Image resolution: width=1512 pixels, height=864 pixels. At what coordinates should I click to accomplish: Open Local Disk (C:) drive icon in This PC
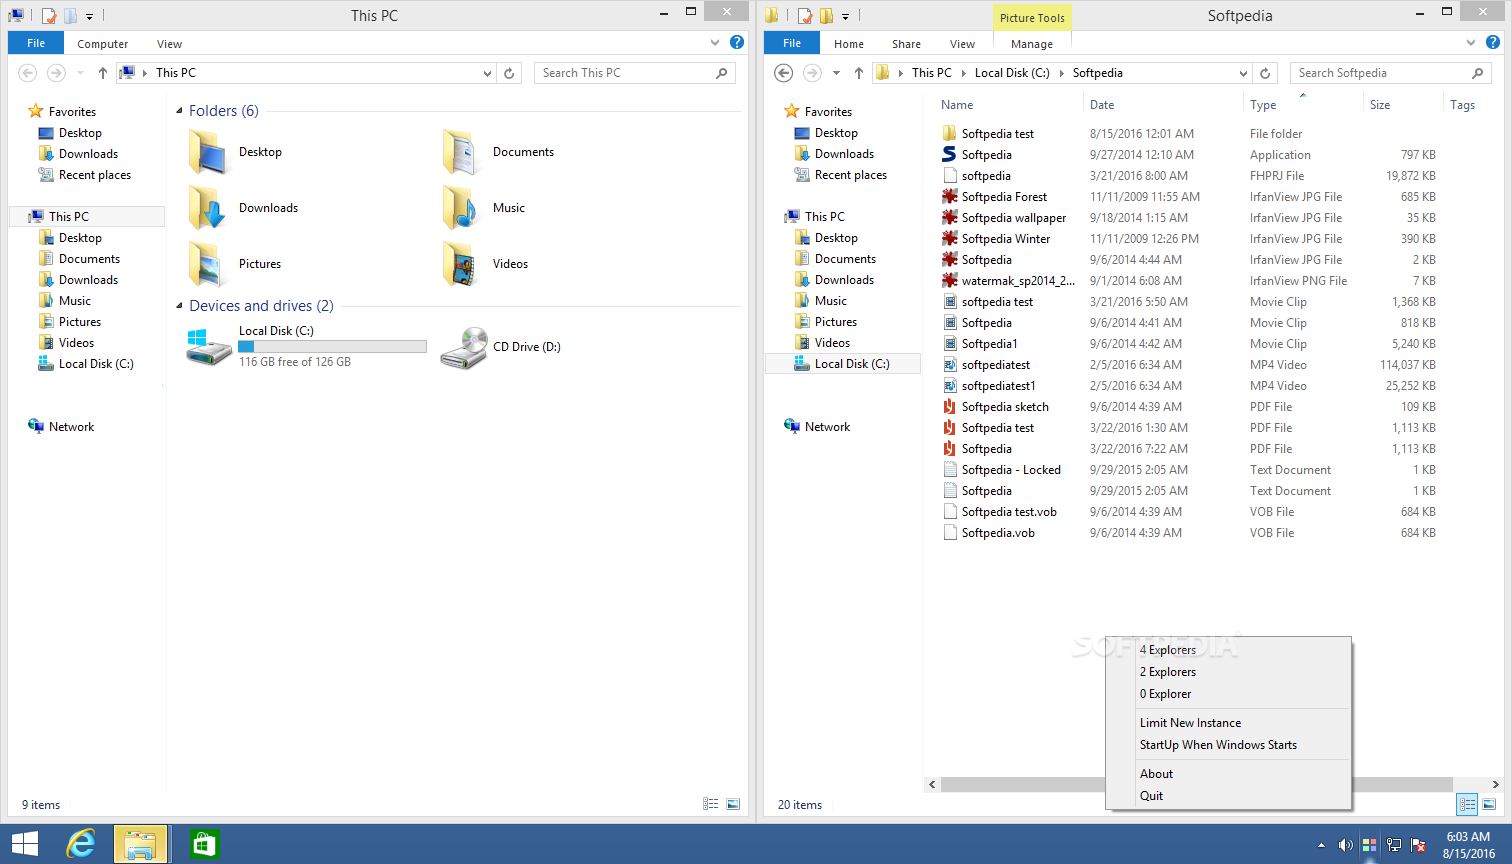[x=209, y=346]
